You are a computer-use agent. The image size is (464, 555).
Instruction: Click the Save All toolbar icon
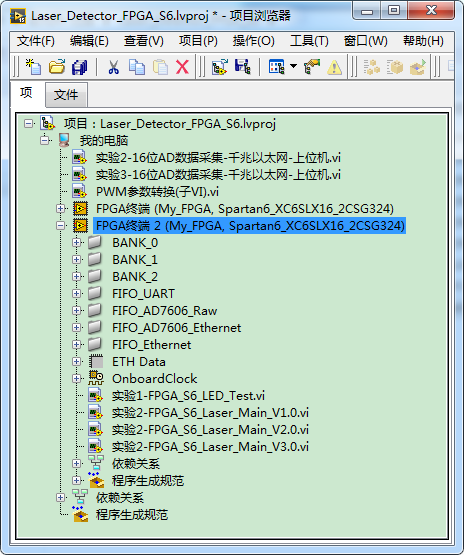80,67
